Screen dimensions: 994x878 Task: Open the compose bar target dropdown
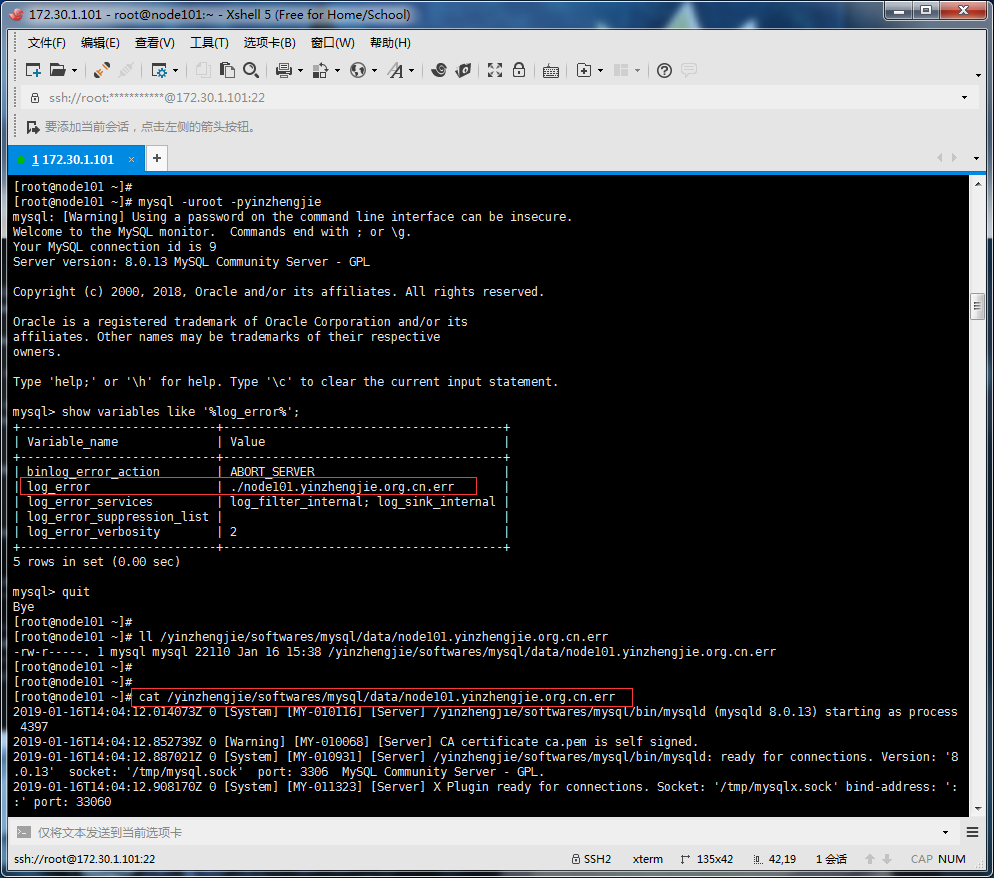pos(945,832)
